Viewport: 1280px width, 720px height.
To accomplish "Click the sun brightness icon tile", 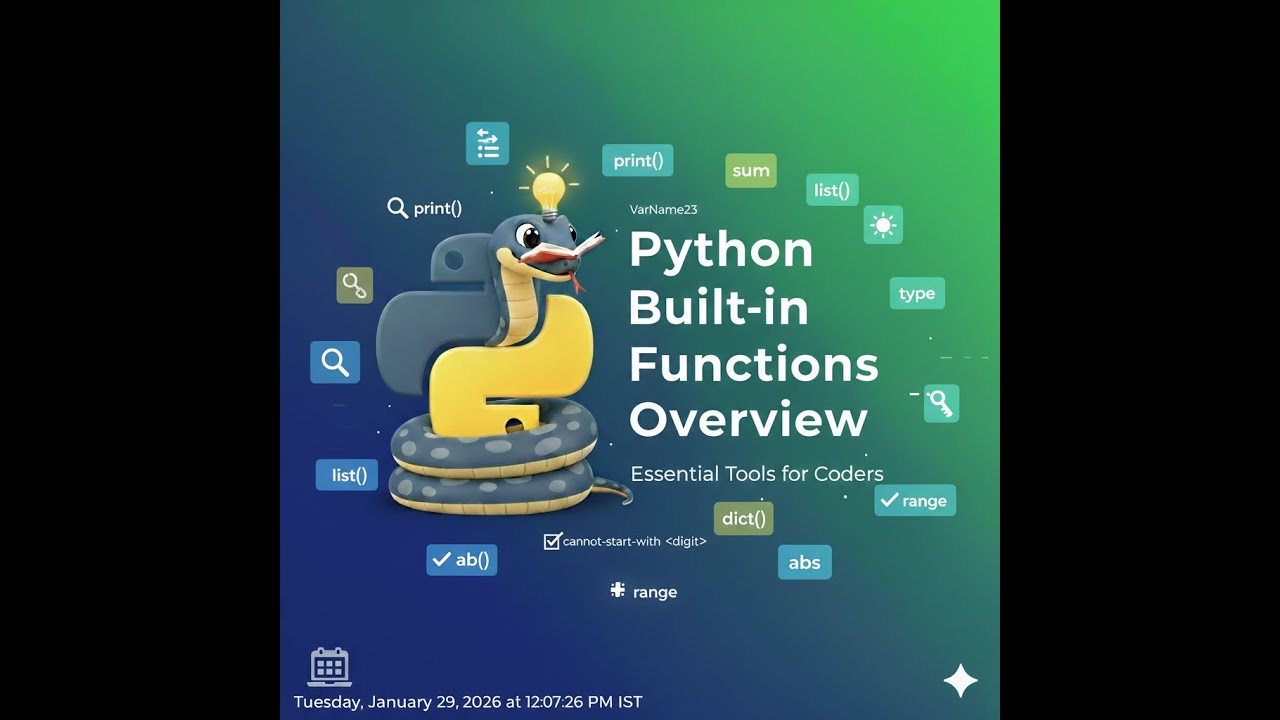I will (883, 225).
